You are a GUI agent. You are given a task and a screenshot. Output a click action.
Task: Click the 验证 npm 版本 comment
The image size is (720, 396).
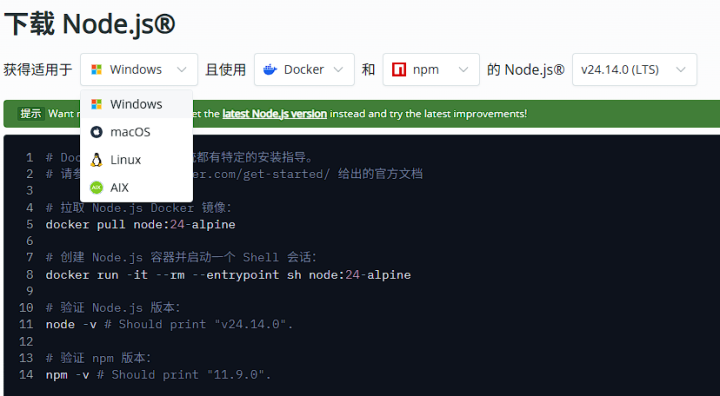coord(99,358)
